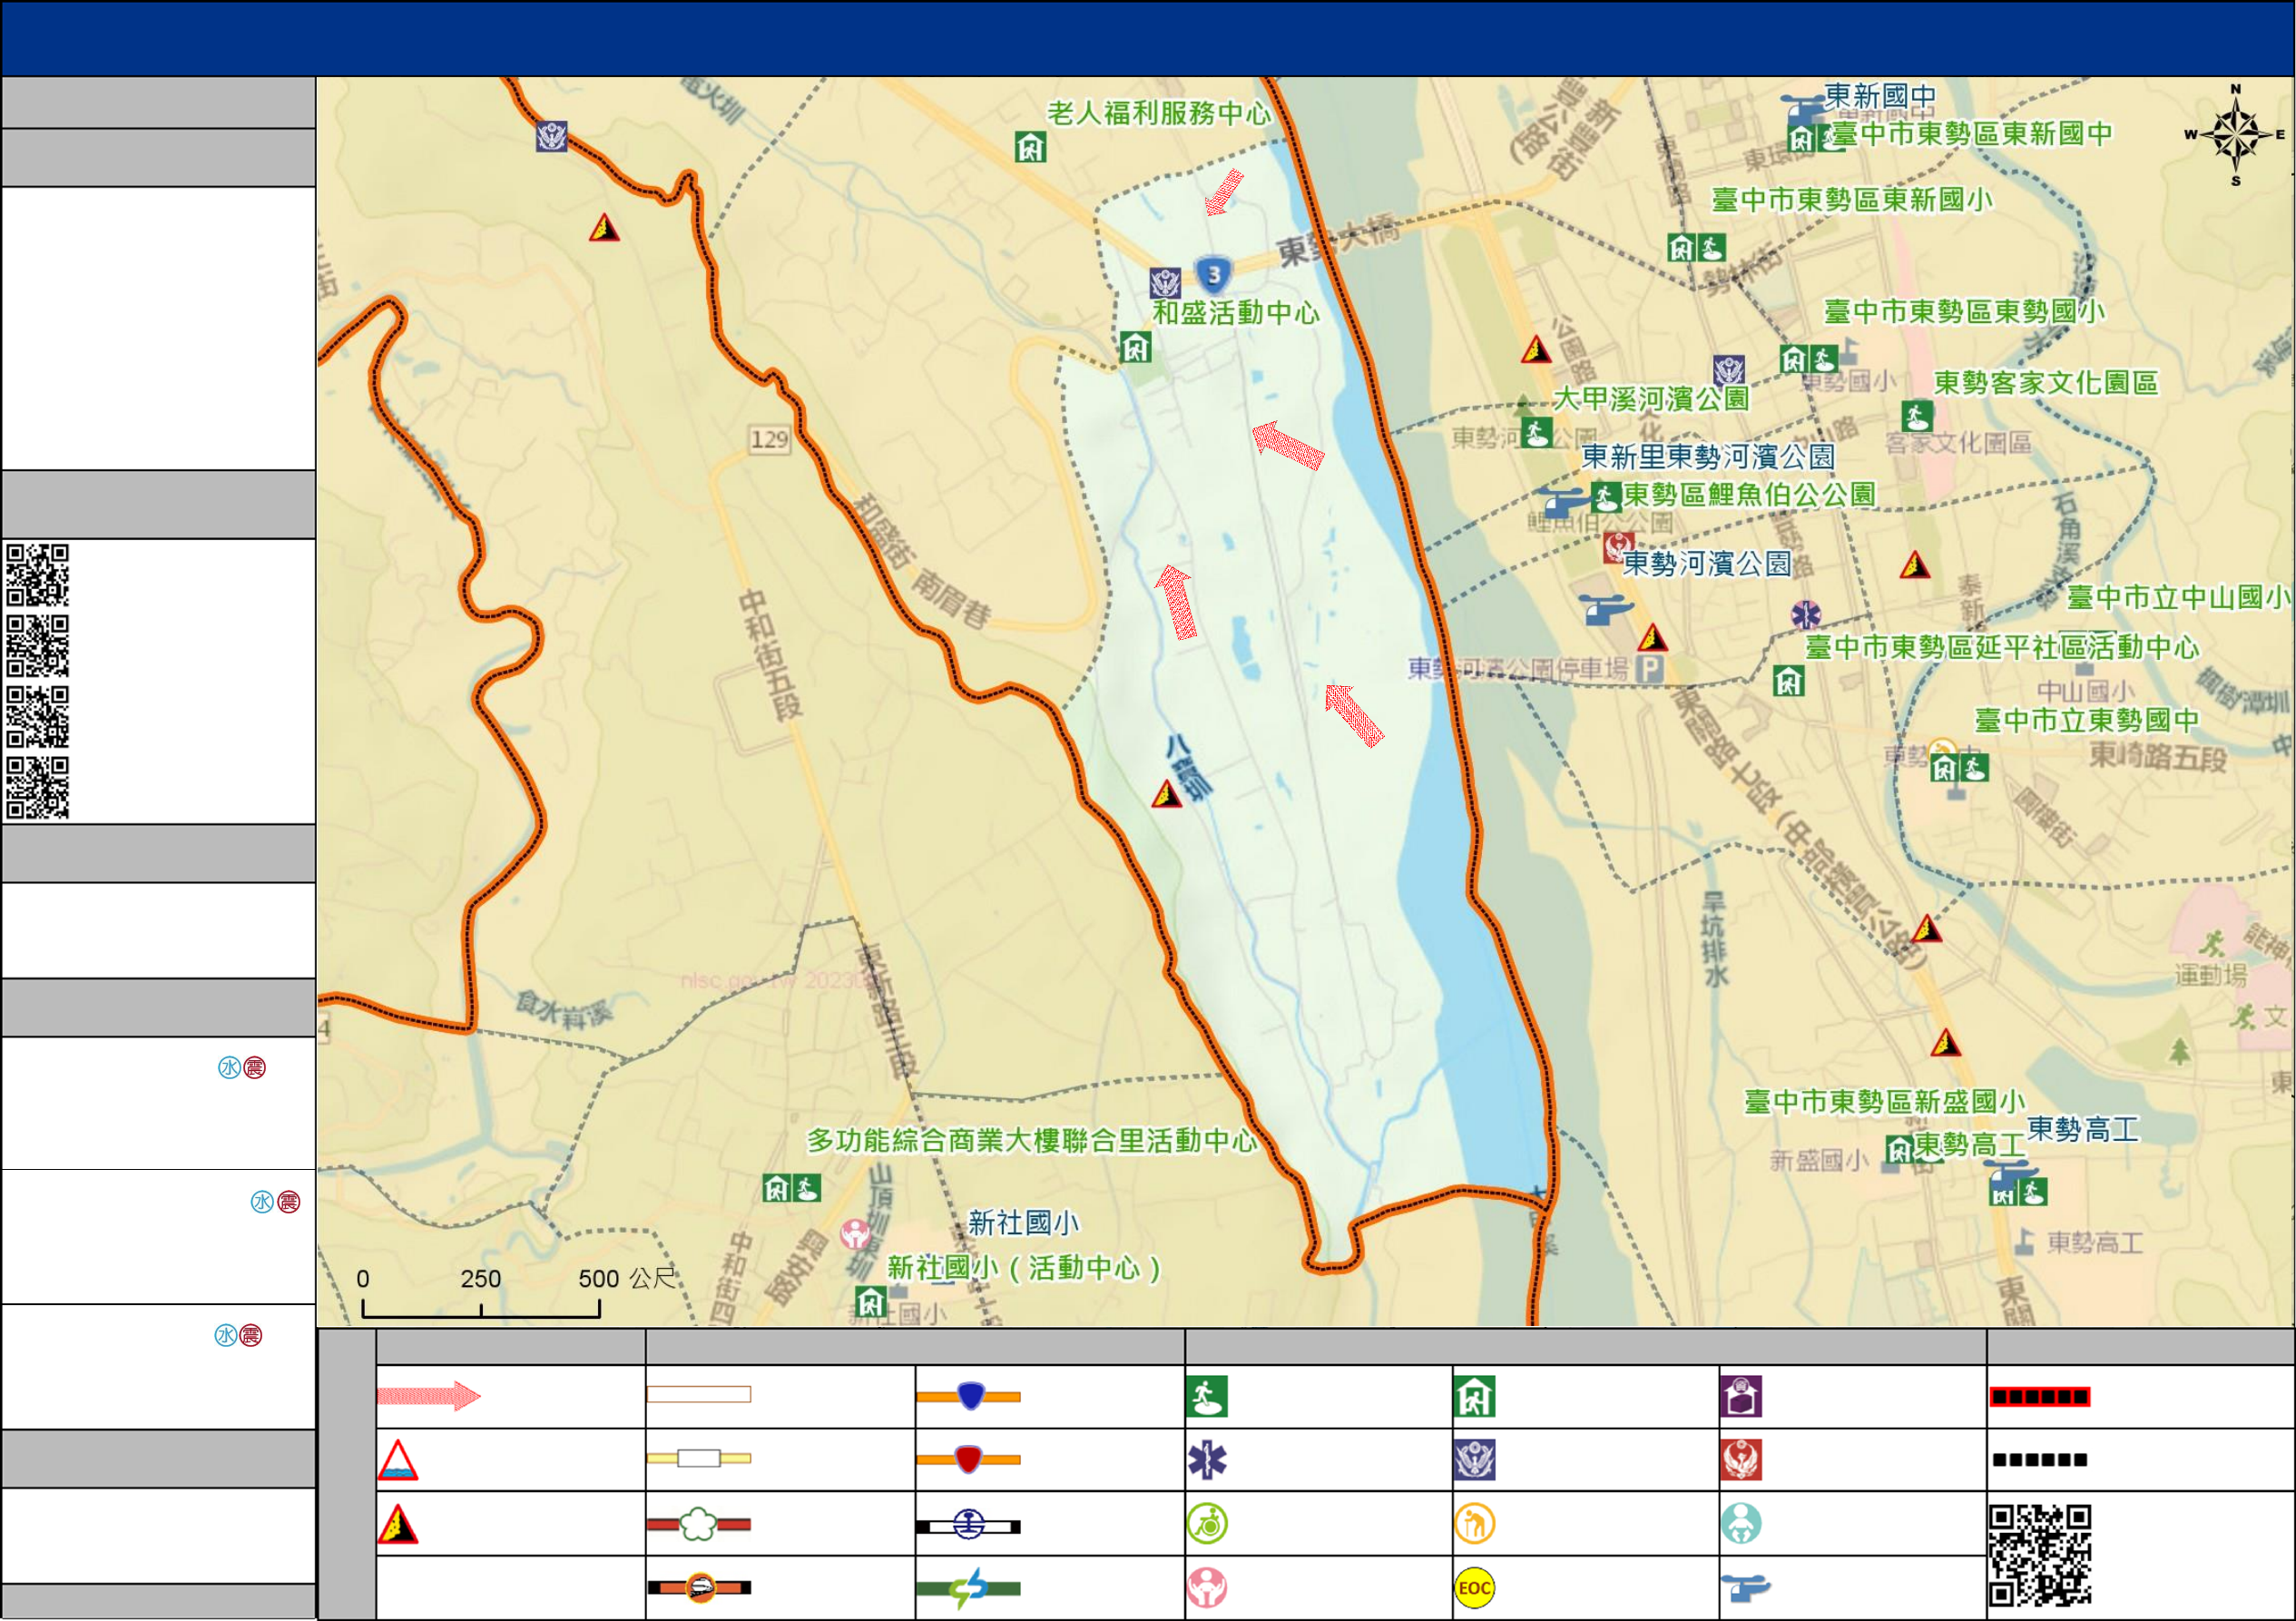
Task: Click pink welfare icon left of 新社國小
Action: [x=855, y=1233]
